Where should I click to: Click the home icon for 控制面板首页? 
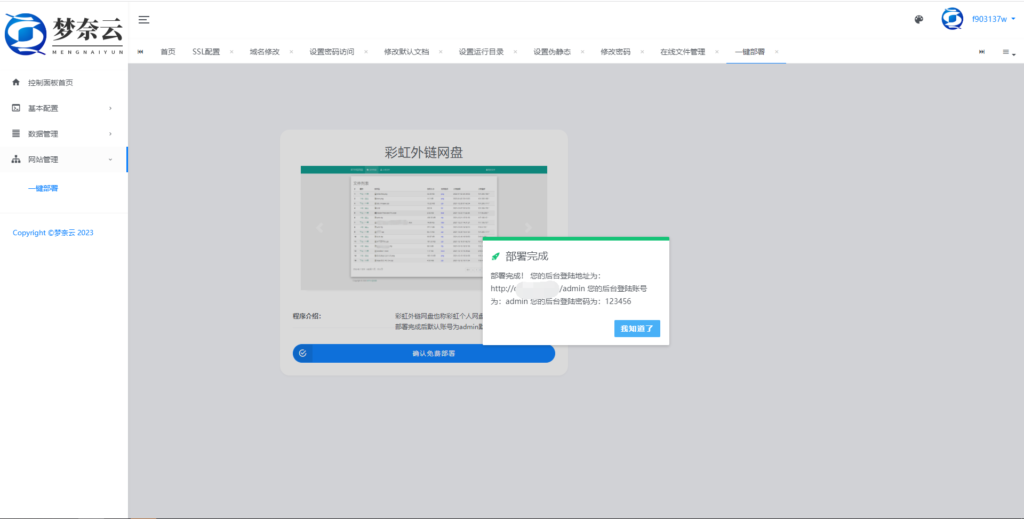[16, 82]
